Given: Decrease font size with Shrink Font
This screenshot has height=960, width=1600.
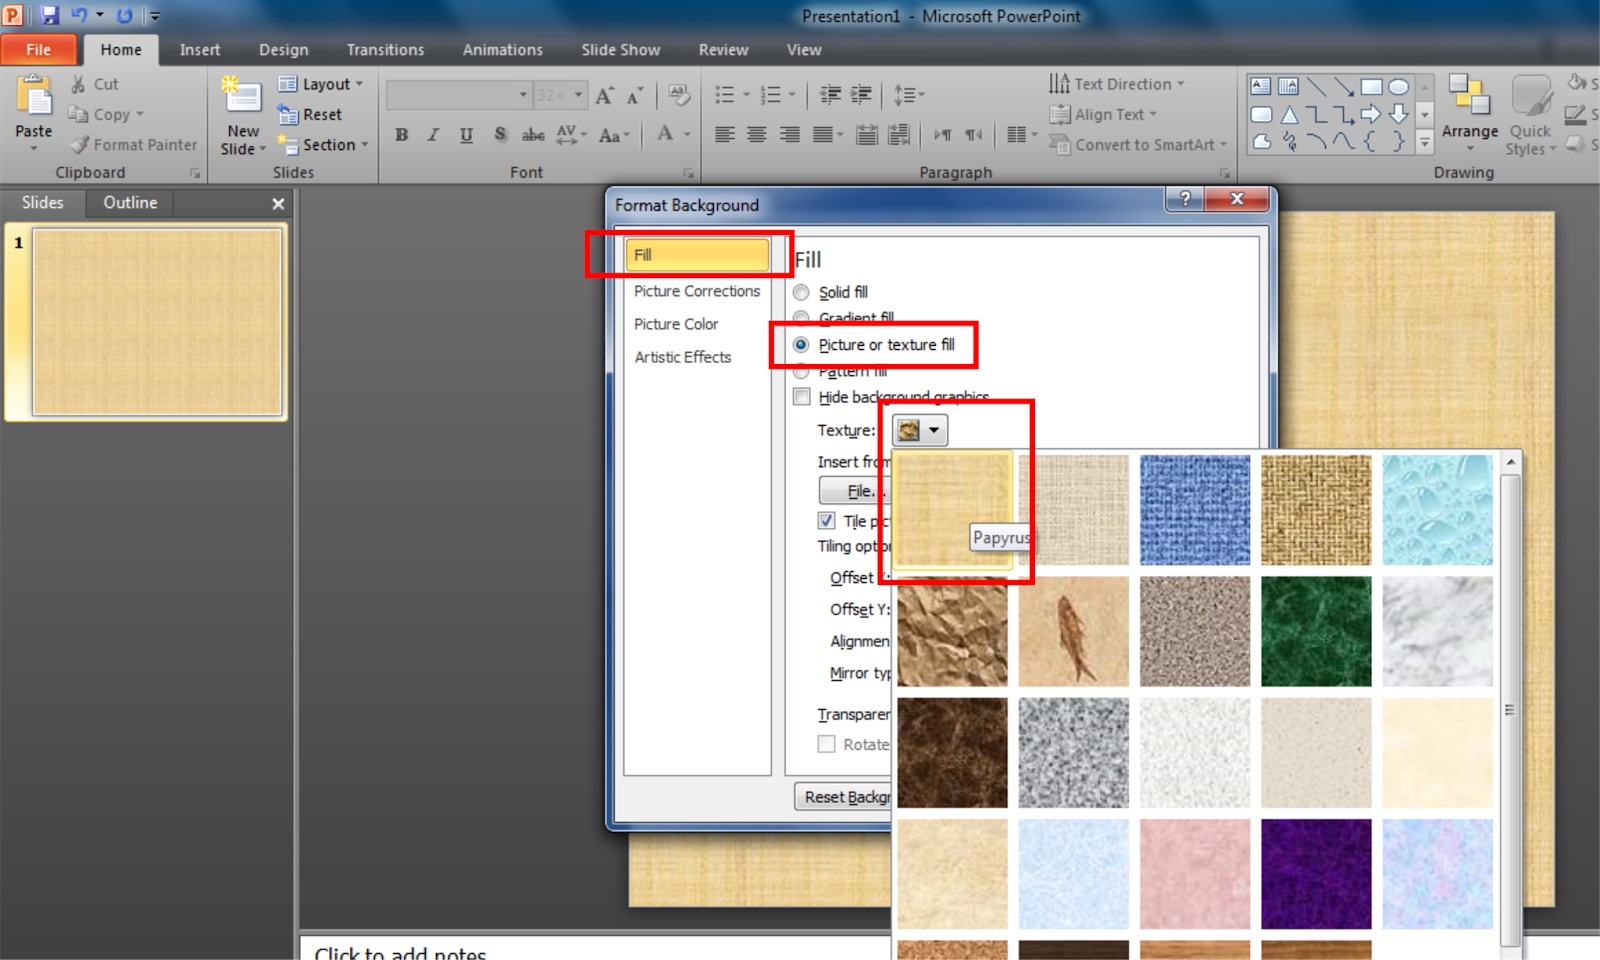Looking at the screenshot, I should 635,96.
